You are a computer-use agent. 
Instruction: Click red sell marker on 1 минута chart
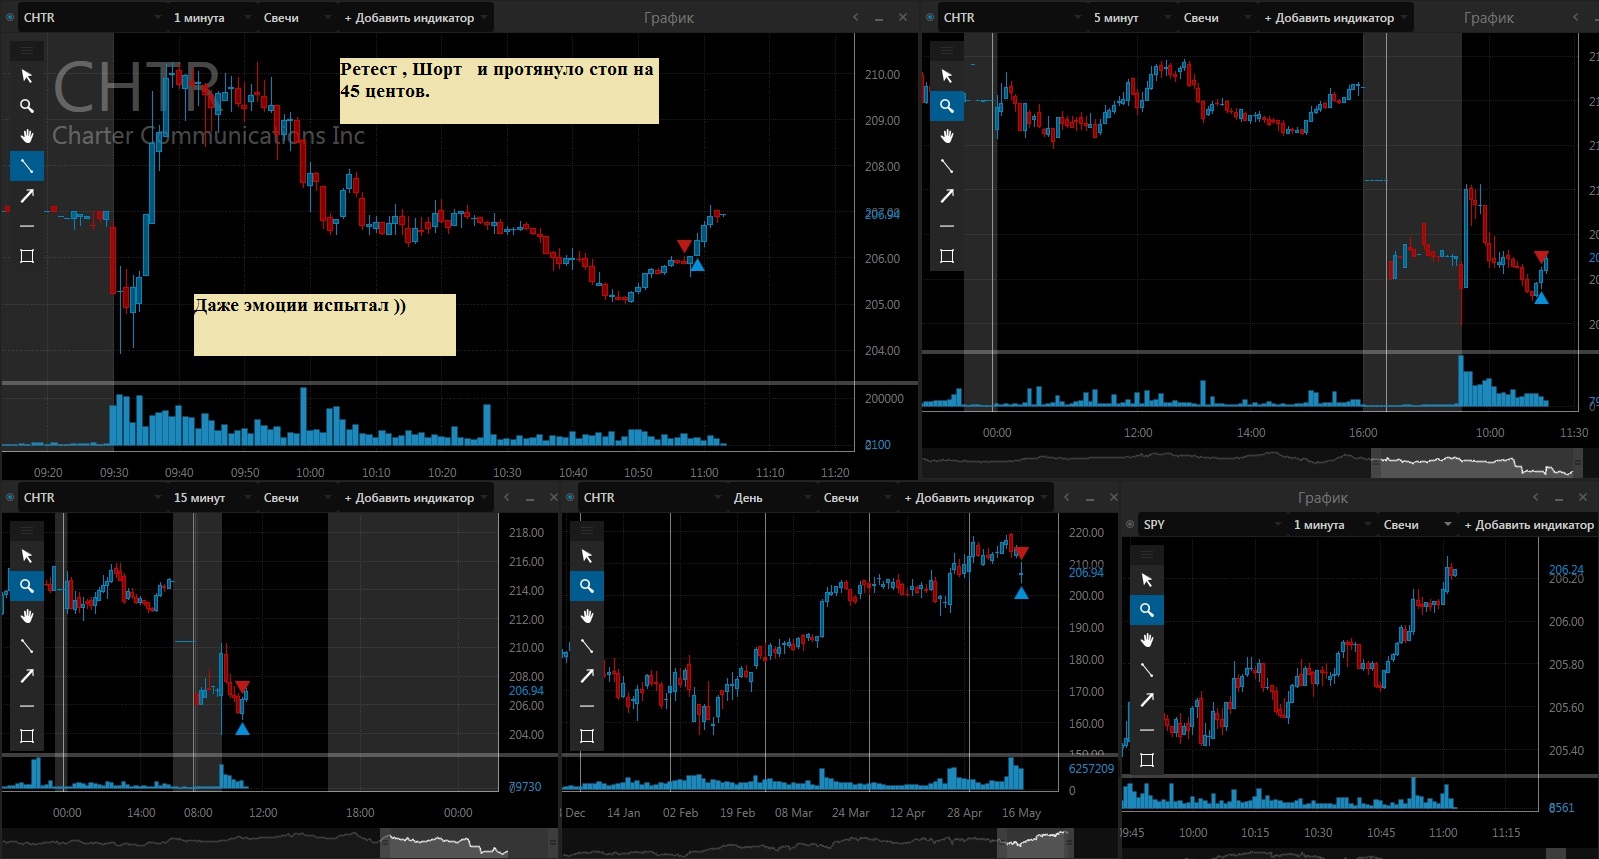coord(683,246)
